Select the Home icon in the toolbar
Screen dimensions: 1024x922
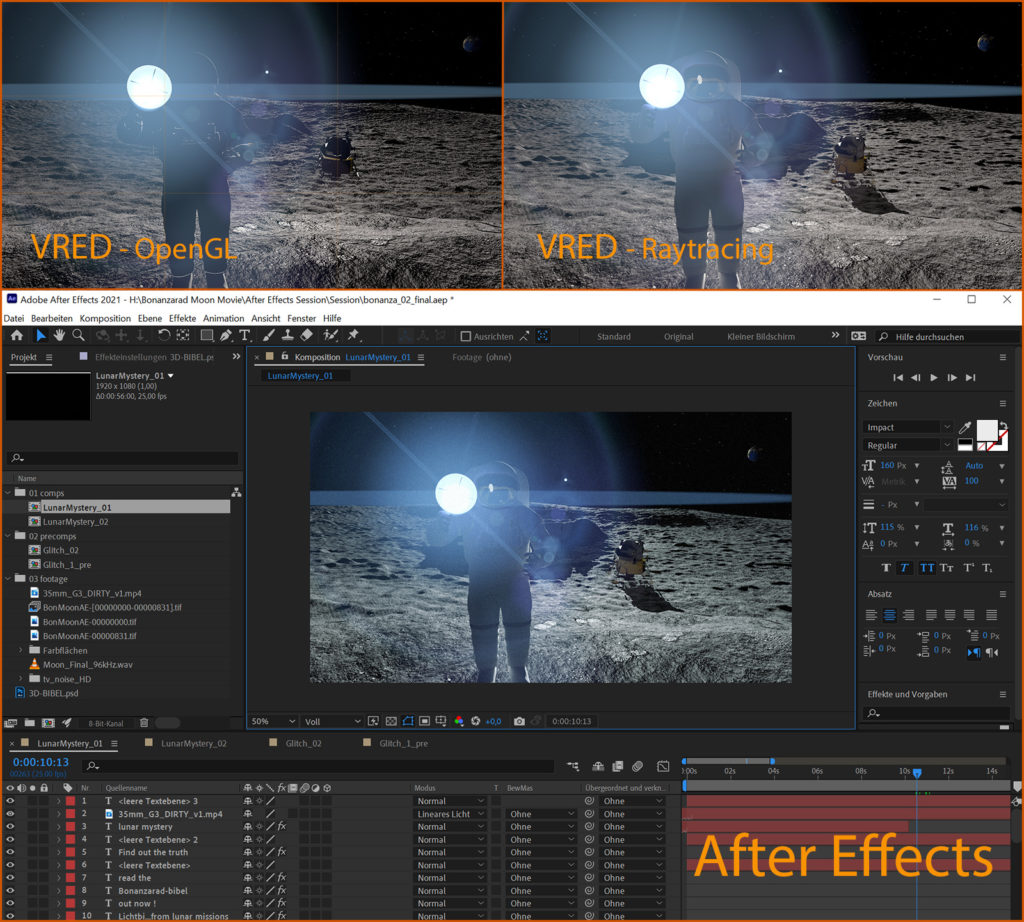pyautogui.click(x=17, y=336)
